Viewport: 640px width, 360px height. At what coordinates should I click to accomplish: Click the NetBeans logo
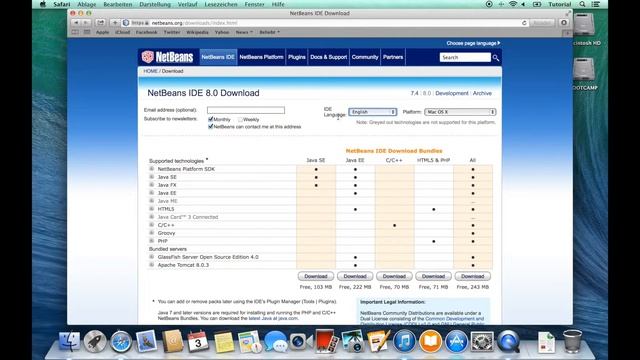pos(167,57)
